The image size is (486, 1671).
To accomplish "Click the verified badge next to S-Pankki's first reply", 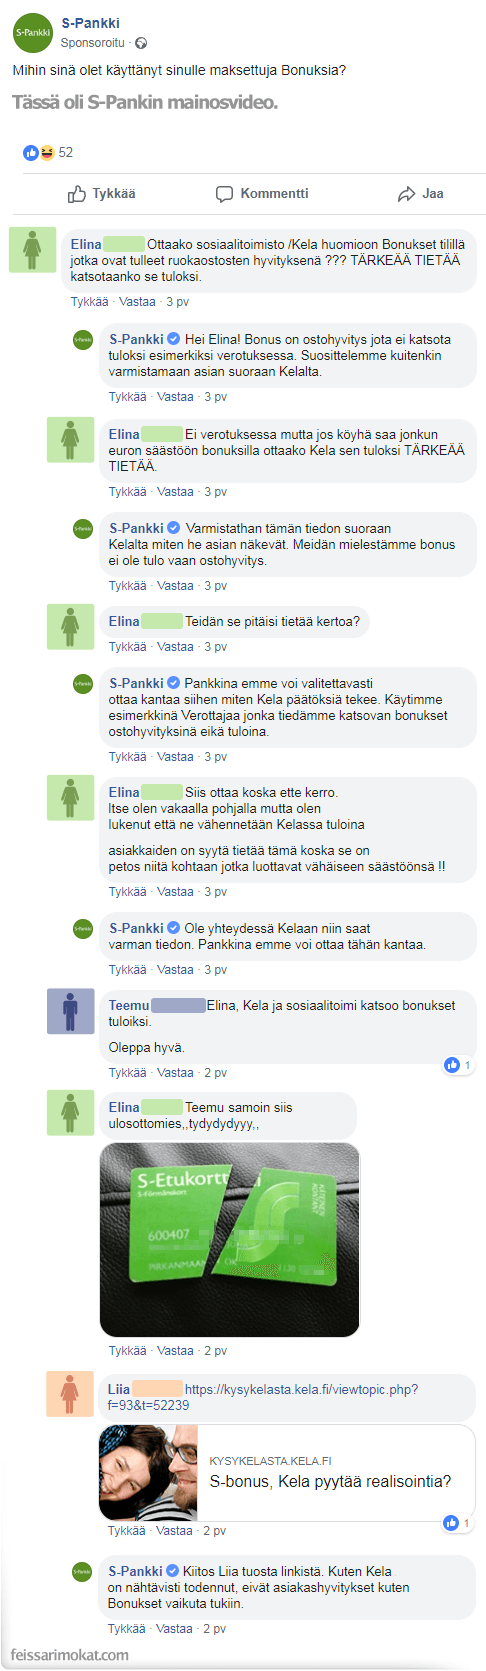I will (x=173, y=339).
